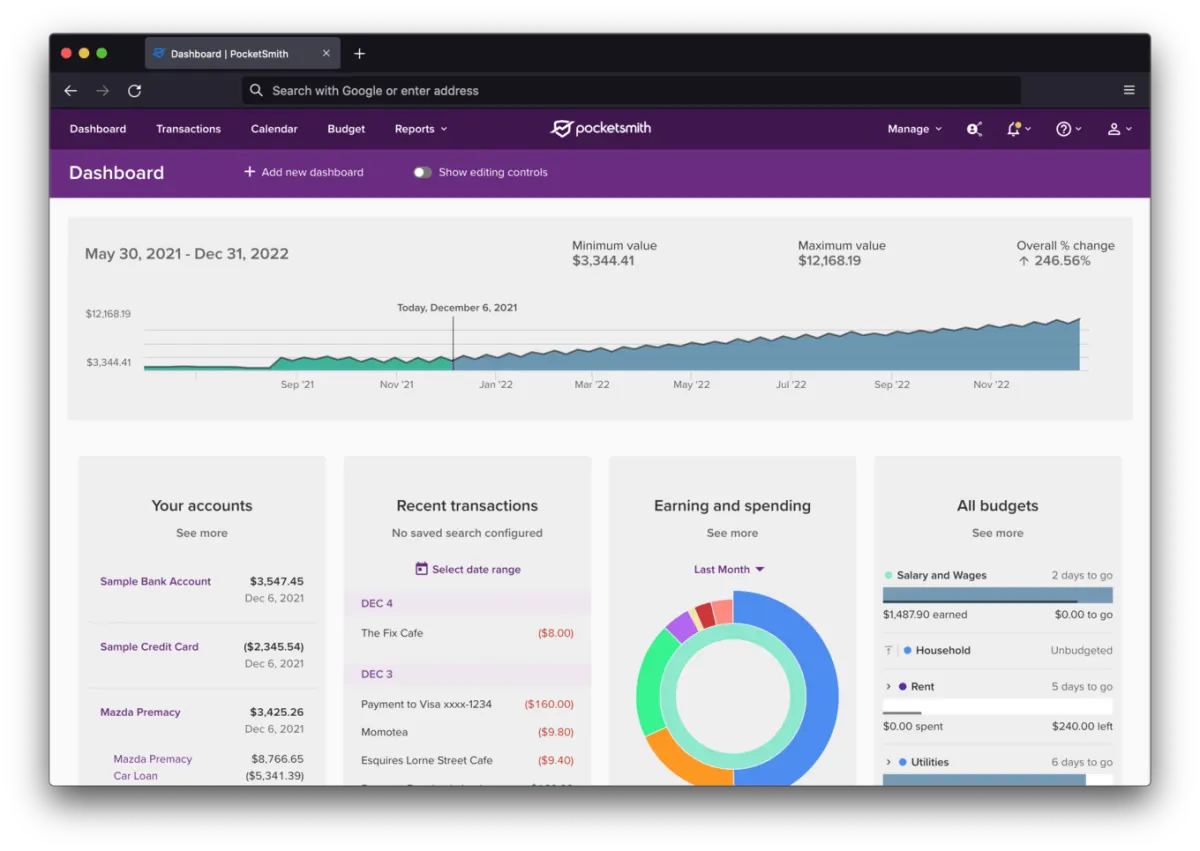Open the account feeds person icon
Viewport: 1200px width, 851px height.
[x=974, y=129]
